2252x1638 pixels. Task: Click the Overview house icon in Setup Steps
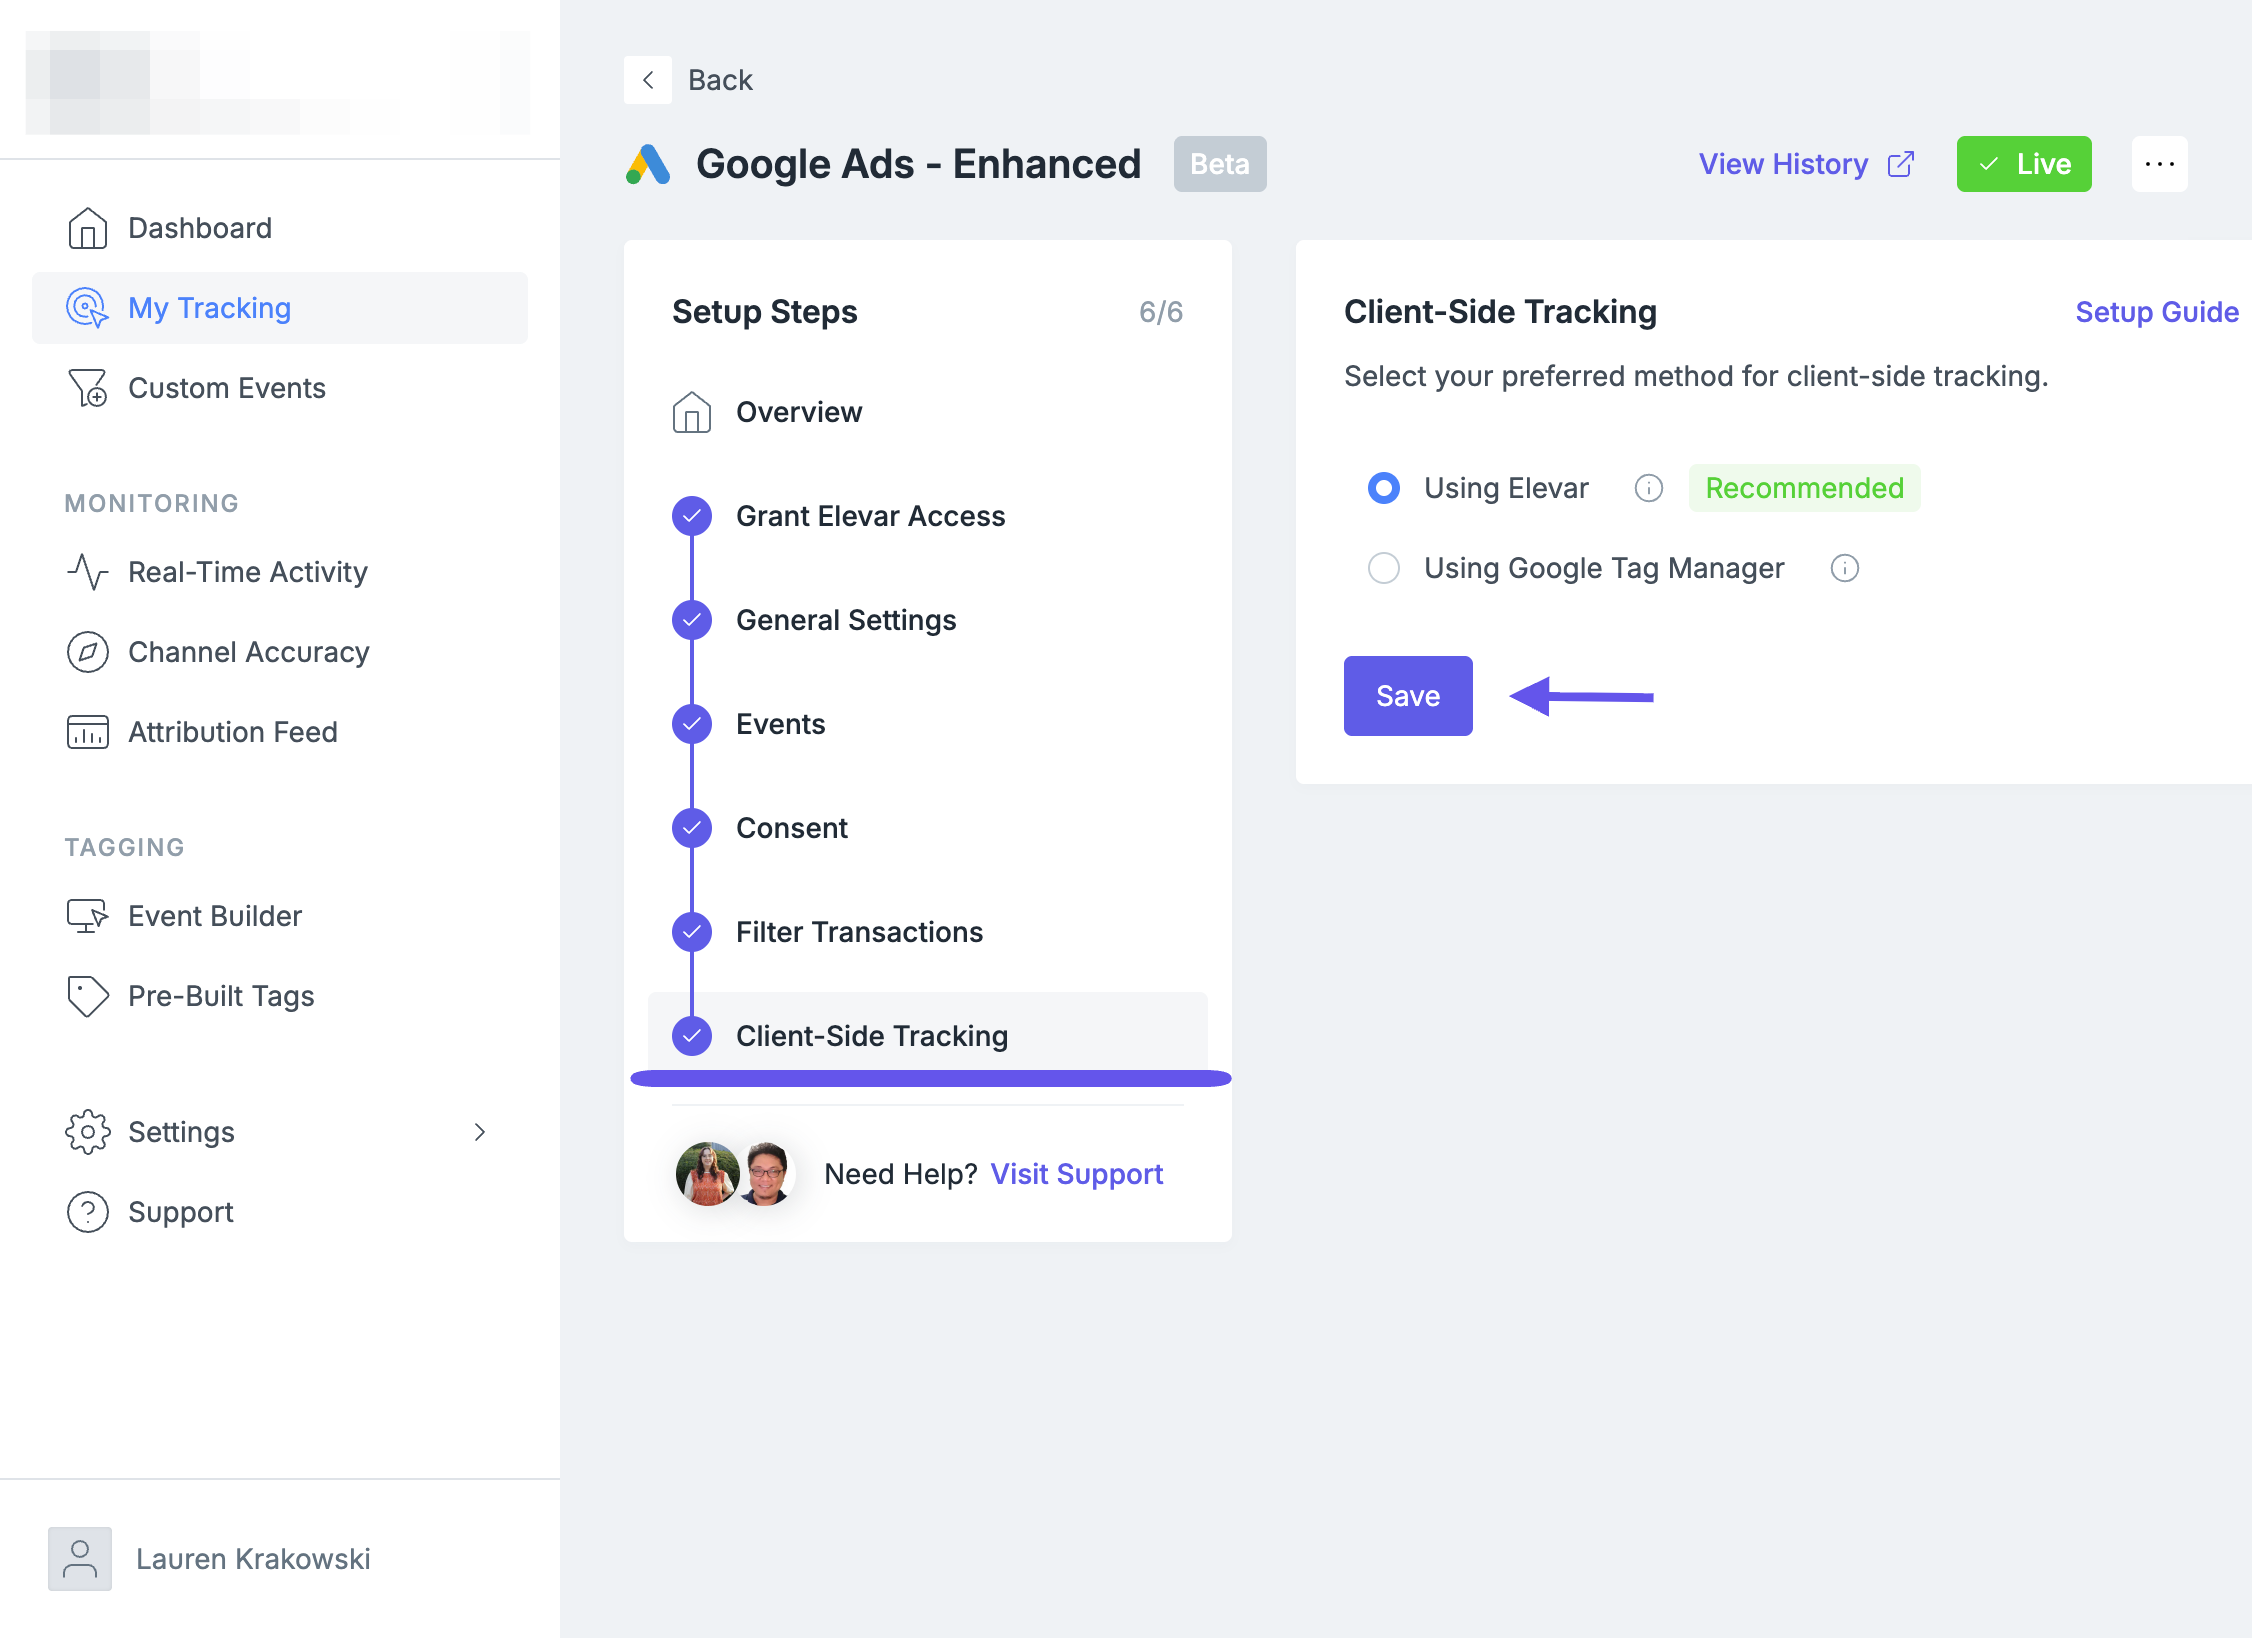[692, 412]
